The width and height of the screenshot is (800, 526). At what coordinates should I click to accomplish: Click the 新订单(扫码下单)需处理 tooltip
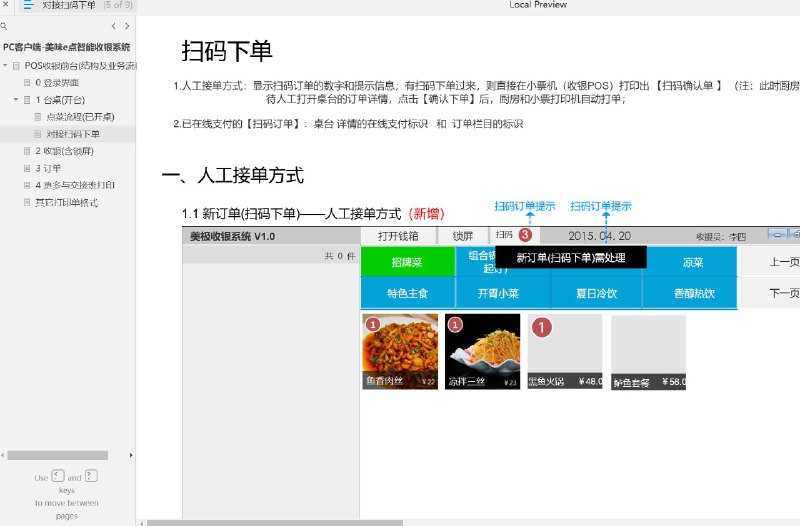pyautogui.click(x=570, y=258)
